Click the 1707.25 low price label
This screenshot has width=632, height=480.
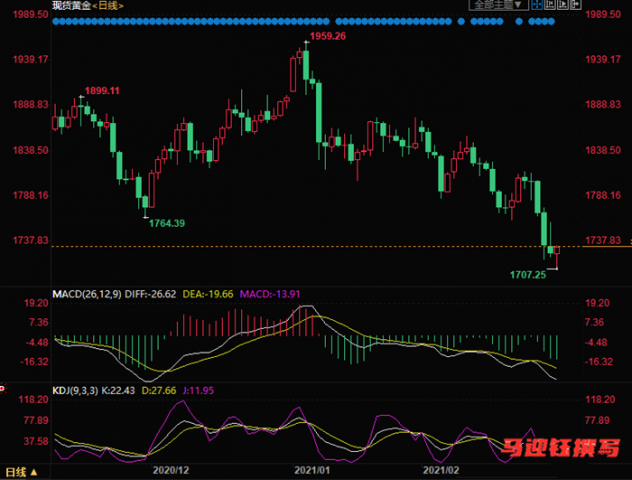pos(528,275)
